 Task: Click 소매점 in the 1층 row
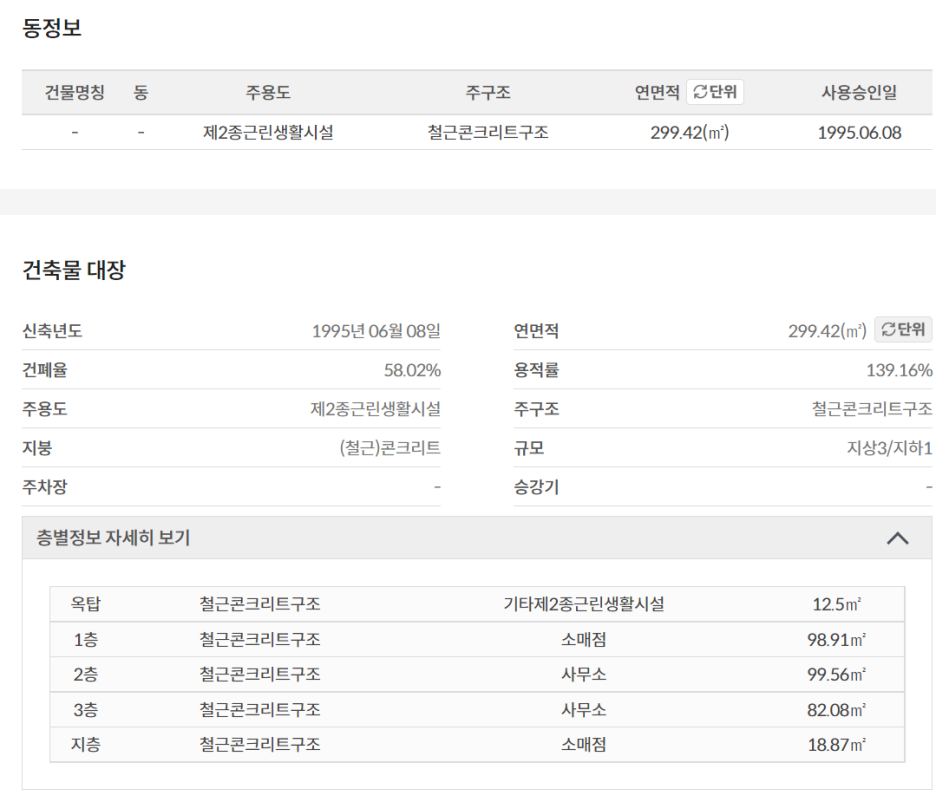584,640
